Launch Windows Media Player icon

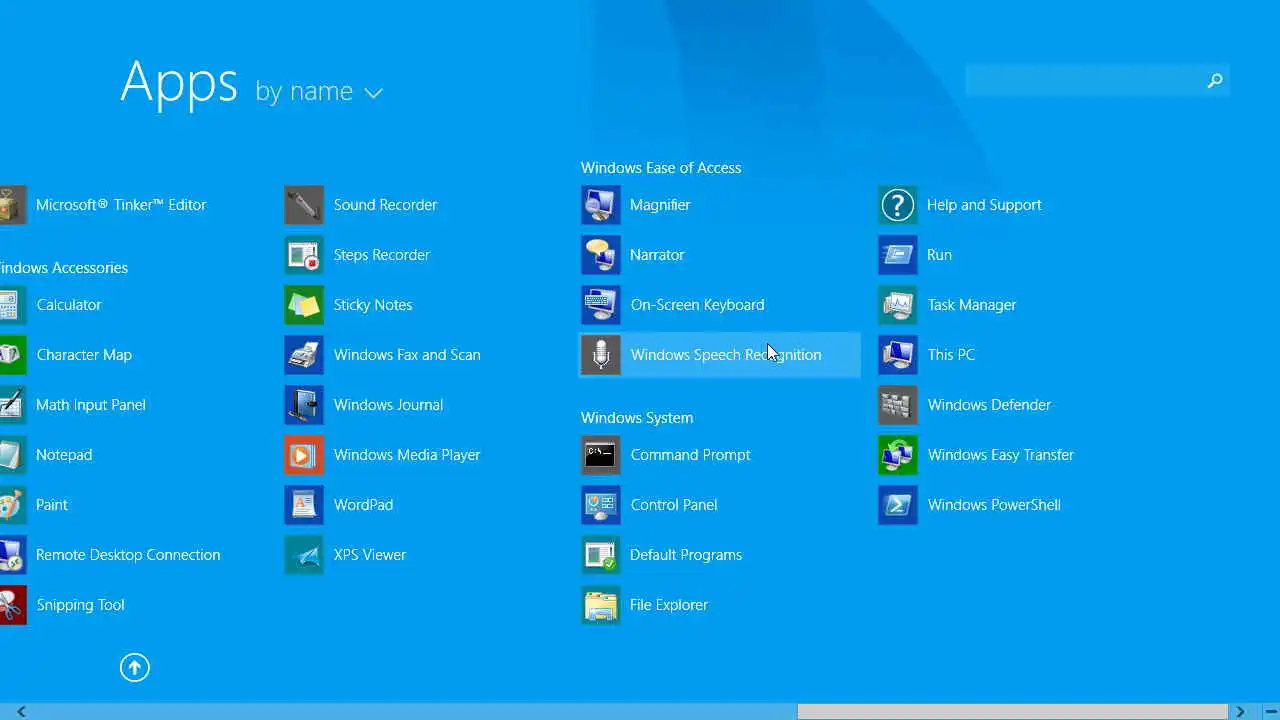[304, 455]
